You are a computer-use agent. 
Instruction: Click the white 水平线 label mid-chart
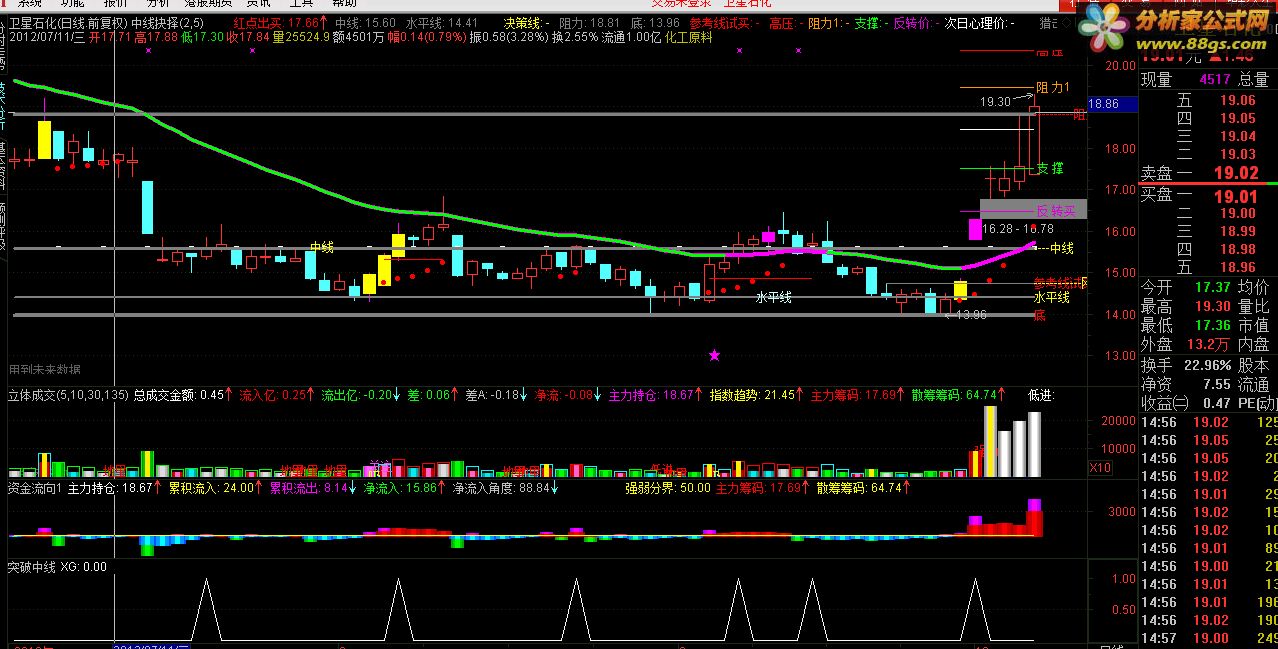pos(773,297)
